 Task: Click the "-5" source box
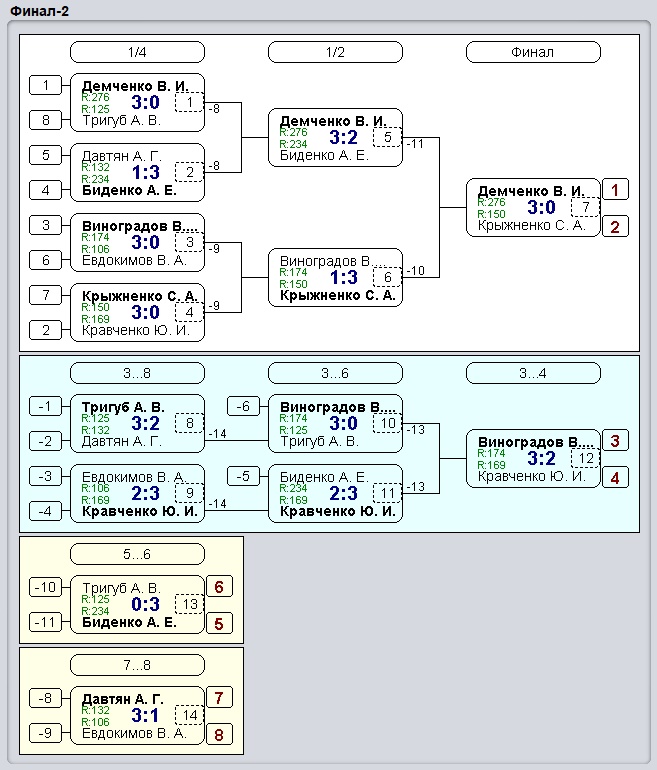point(244,476)
